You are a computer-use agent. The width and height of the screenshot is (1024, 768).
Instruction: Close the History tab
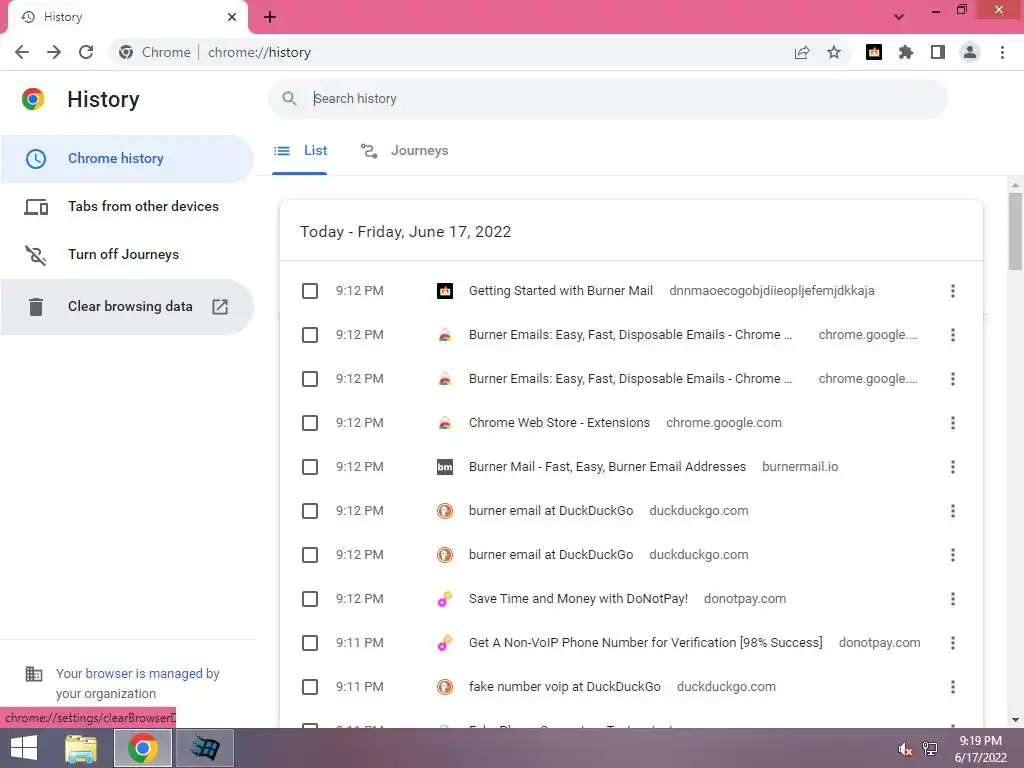[x=232, y=17]
